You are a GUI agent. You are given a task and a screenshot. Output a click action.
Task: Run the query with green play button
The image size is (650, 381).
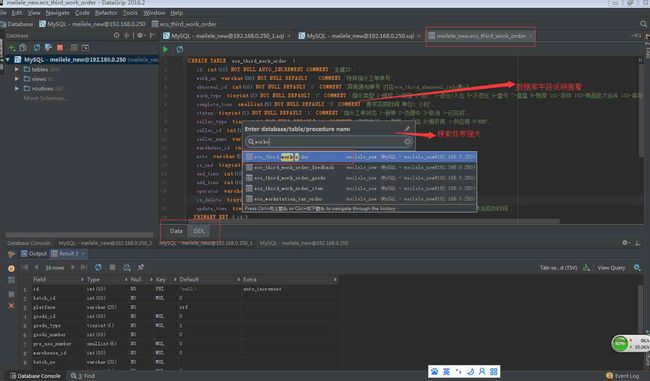click(x=165, y=49)
